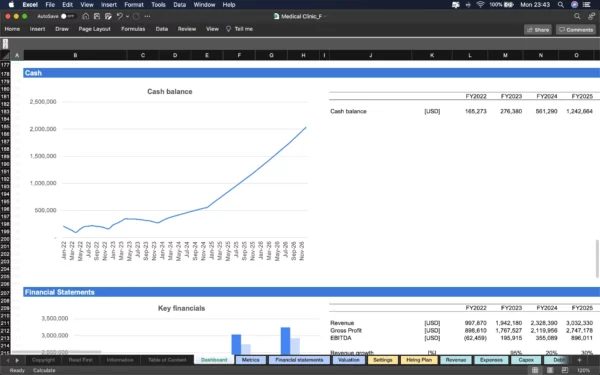Click the Tell me lightbulb icon
The image size is (600, 375).
[x=228, y=29]
